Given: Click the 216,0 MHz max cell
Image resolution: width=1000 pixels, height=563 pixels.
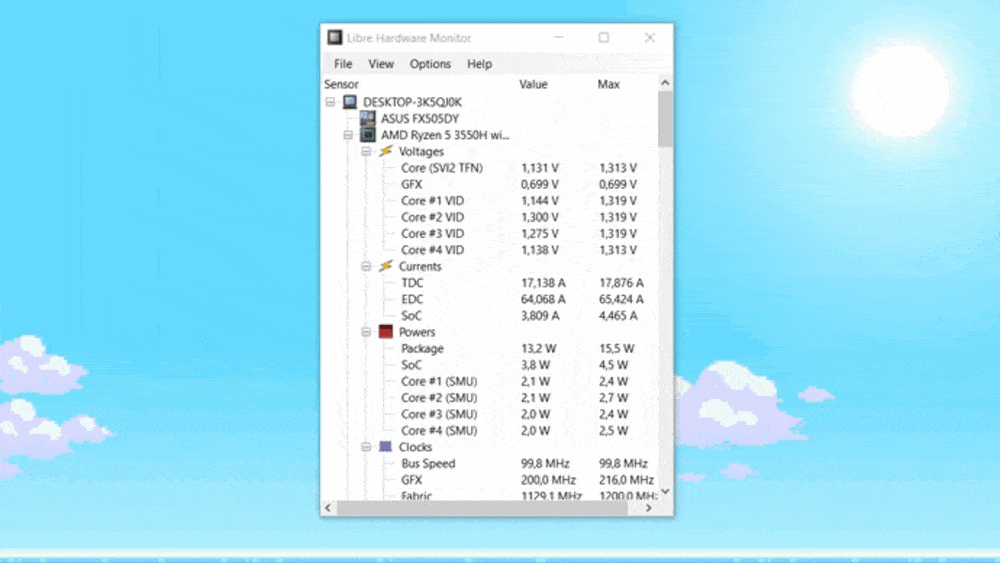Looking at the screenshot, I should (626, 480).
